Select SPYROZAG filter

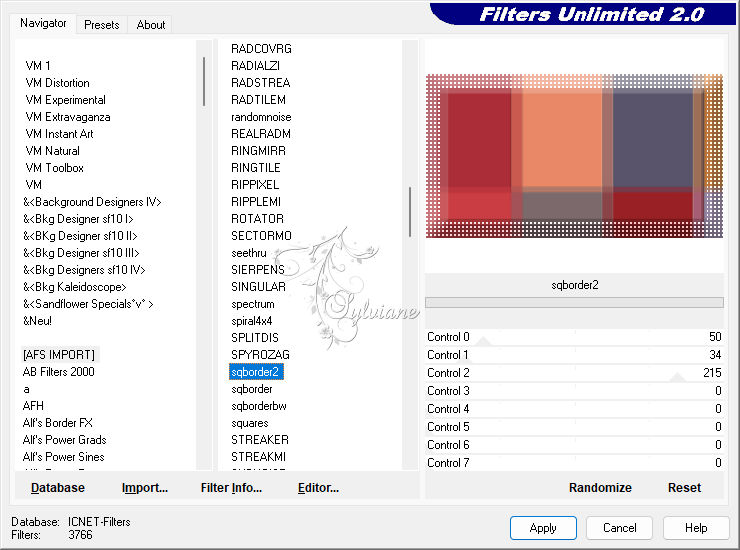pos(261,355)
